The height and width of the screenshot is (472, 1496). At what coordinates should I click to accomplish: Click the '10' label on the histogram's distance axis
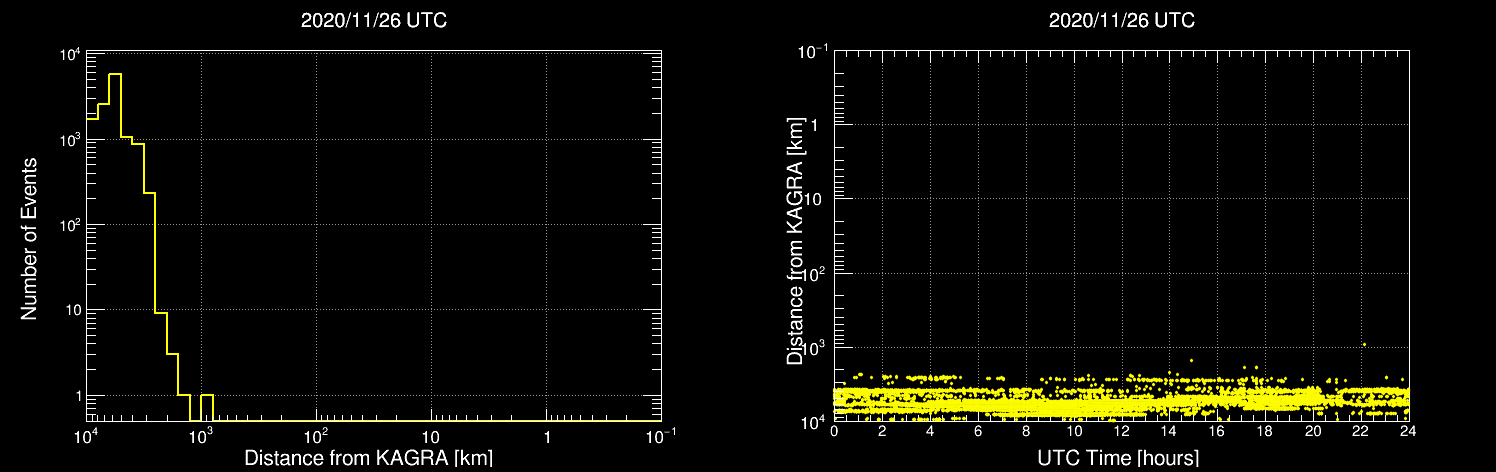tap(431, 437)
